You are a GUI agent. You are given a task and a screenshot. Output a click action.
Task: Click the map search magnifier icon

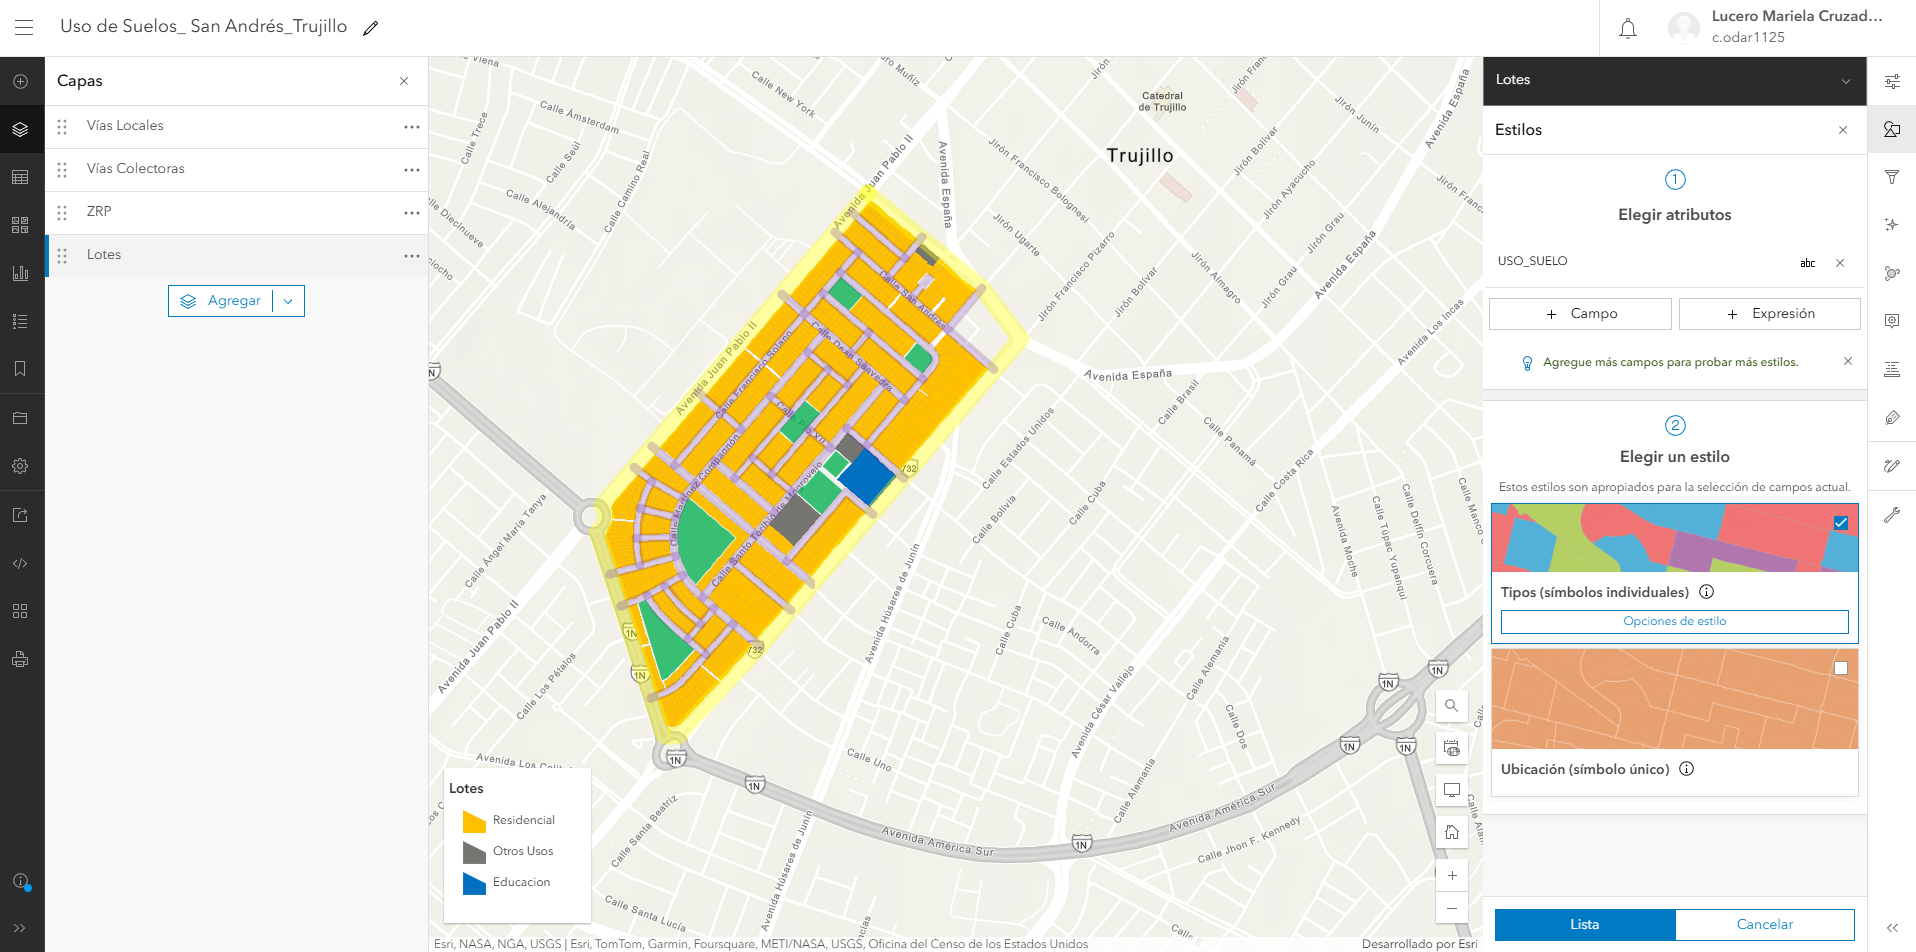[x=1452, y=705]
